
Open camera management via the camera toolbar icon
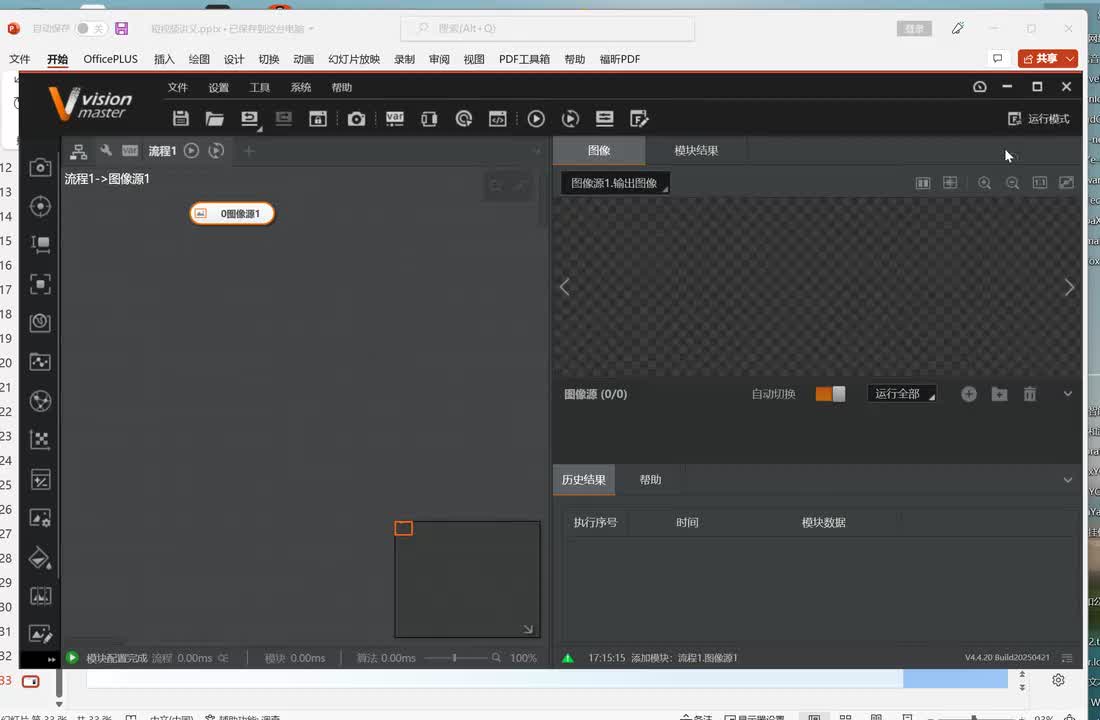[x=356, y=119]
